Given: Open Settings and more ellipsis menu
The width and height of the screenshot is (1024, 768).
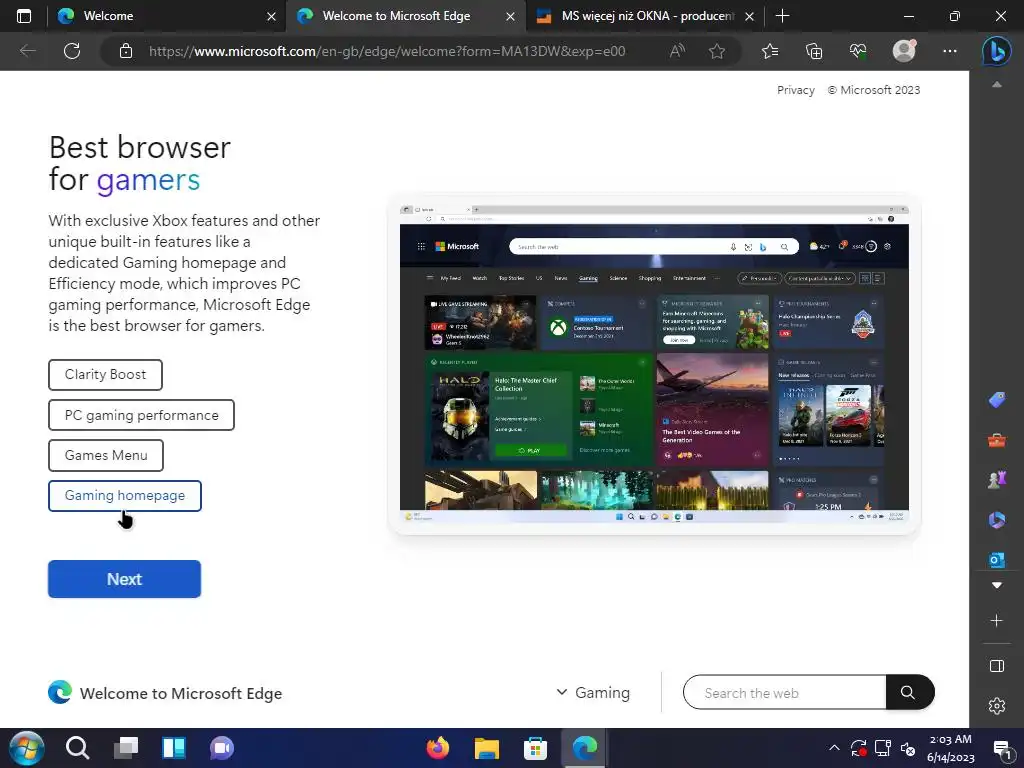Looking at the screenshot, I should tap(950, 51).
